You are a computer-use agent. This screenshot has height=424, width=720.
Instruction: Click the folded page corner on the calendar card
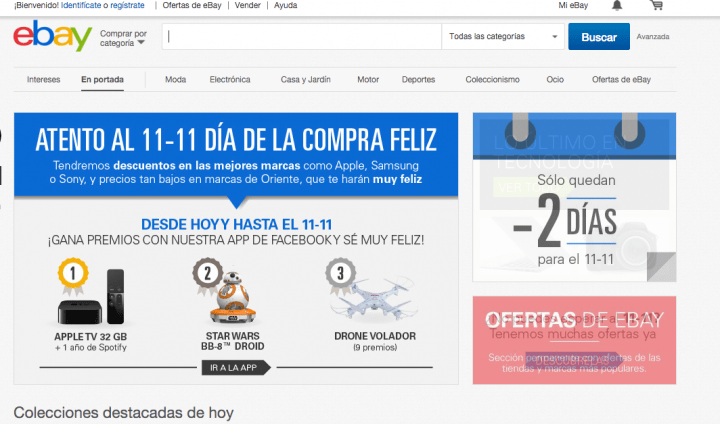point(662,267)
